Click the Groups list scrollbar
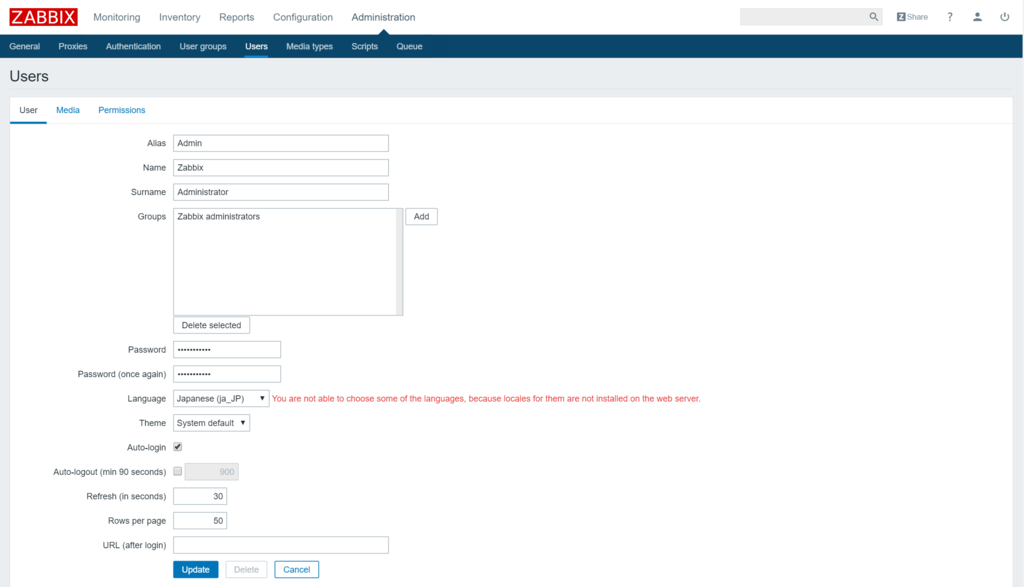The image size is (1024, 587). pyautogui.click(x=399, y=262)
